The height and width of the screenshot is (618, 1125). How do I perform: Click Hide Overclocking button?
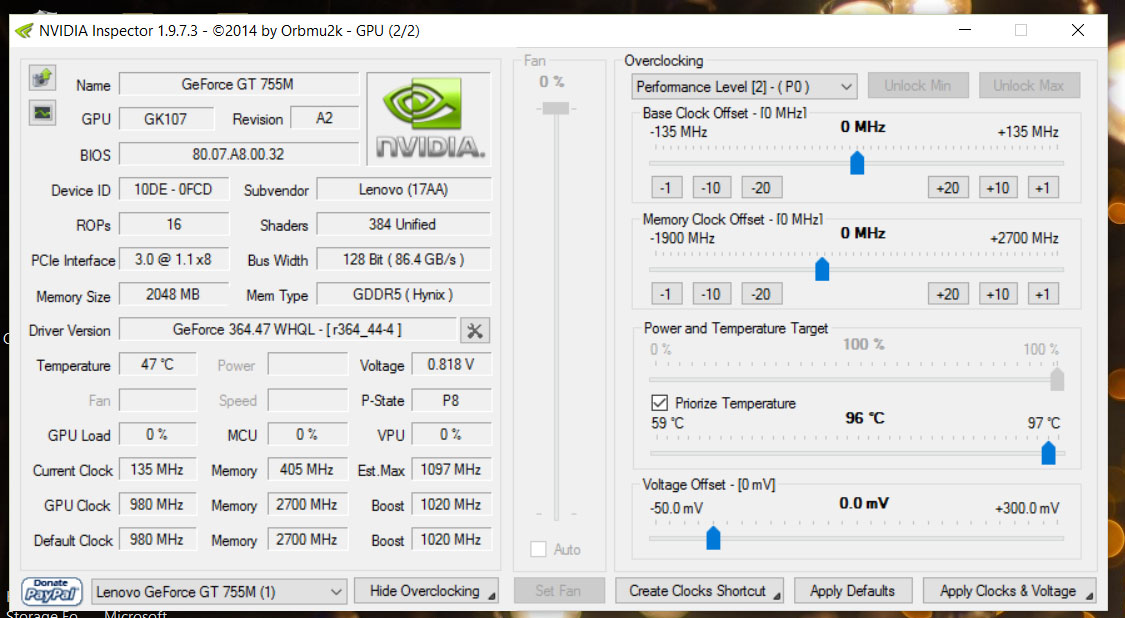pos(426,591)
